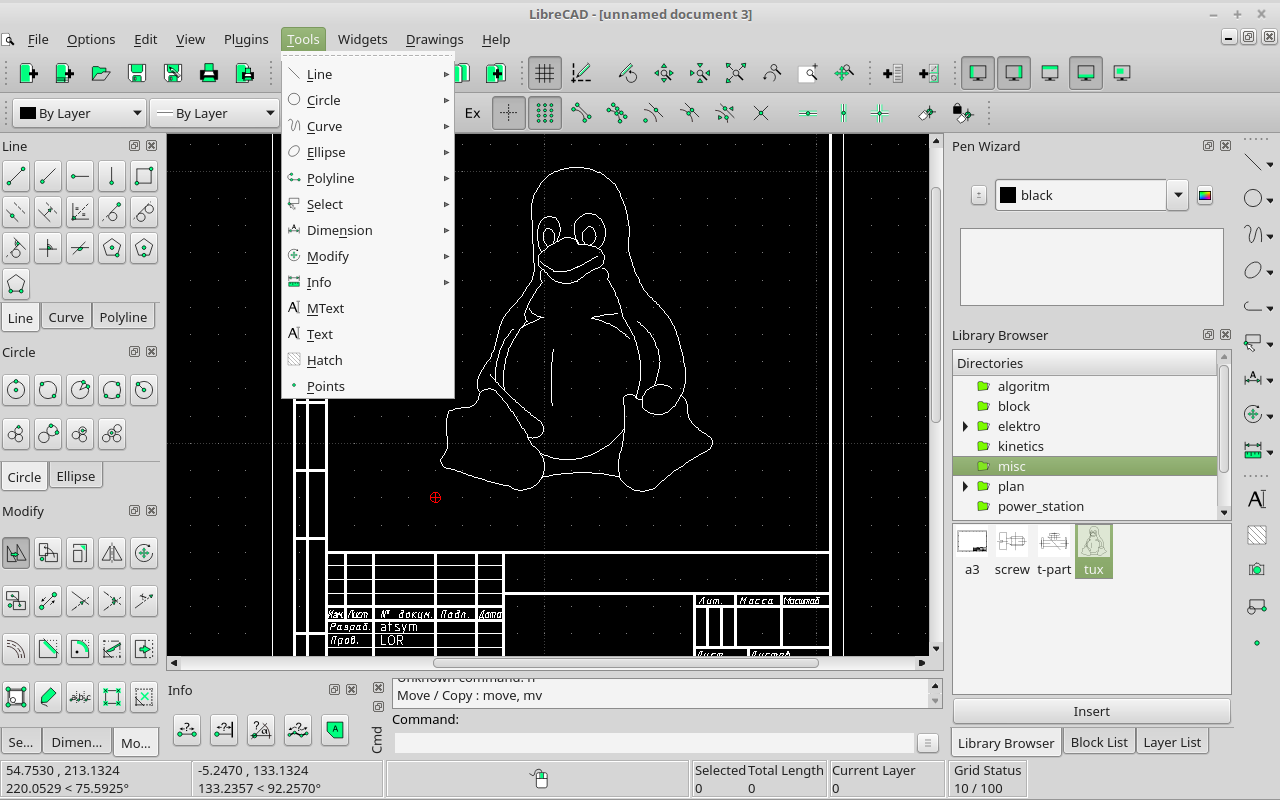Toggle Lock Relative Zero padlock button
The height and width of the screenshot is (800, 1280).
[961, 113]
